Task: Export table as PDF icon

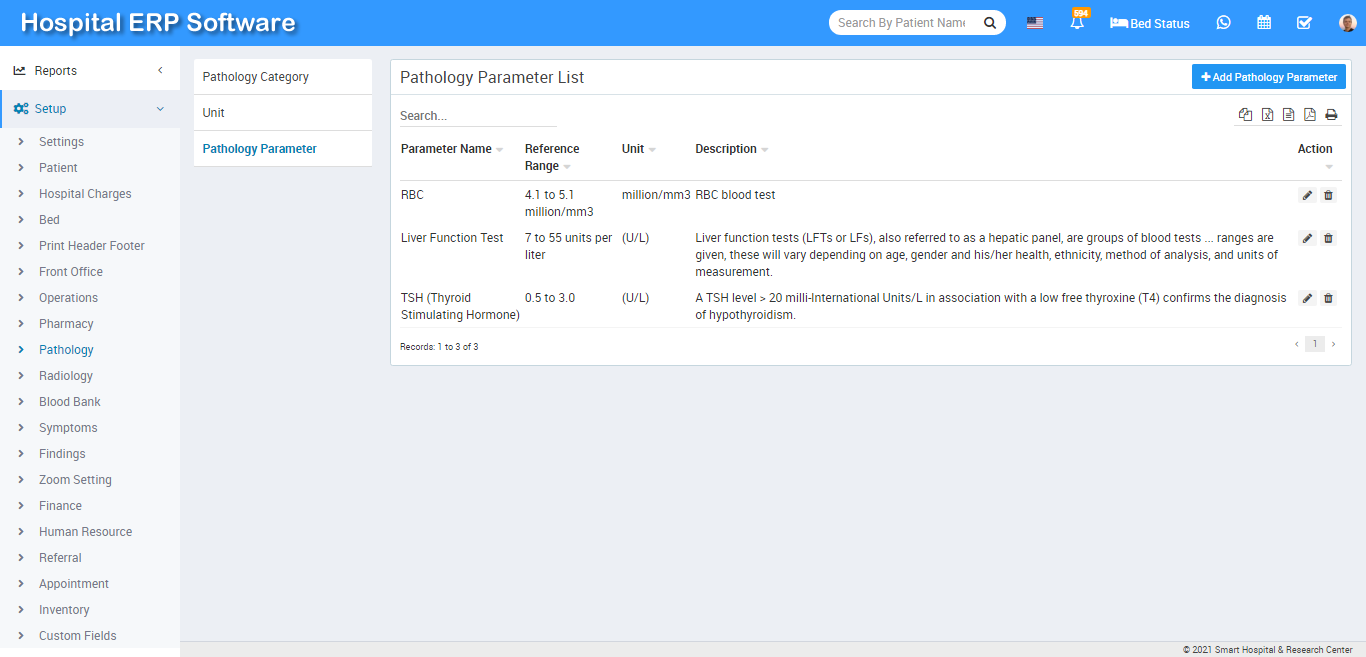Action: click(x=1309, y=115)
